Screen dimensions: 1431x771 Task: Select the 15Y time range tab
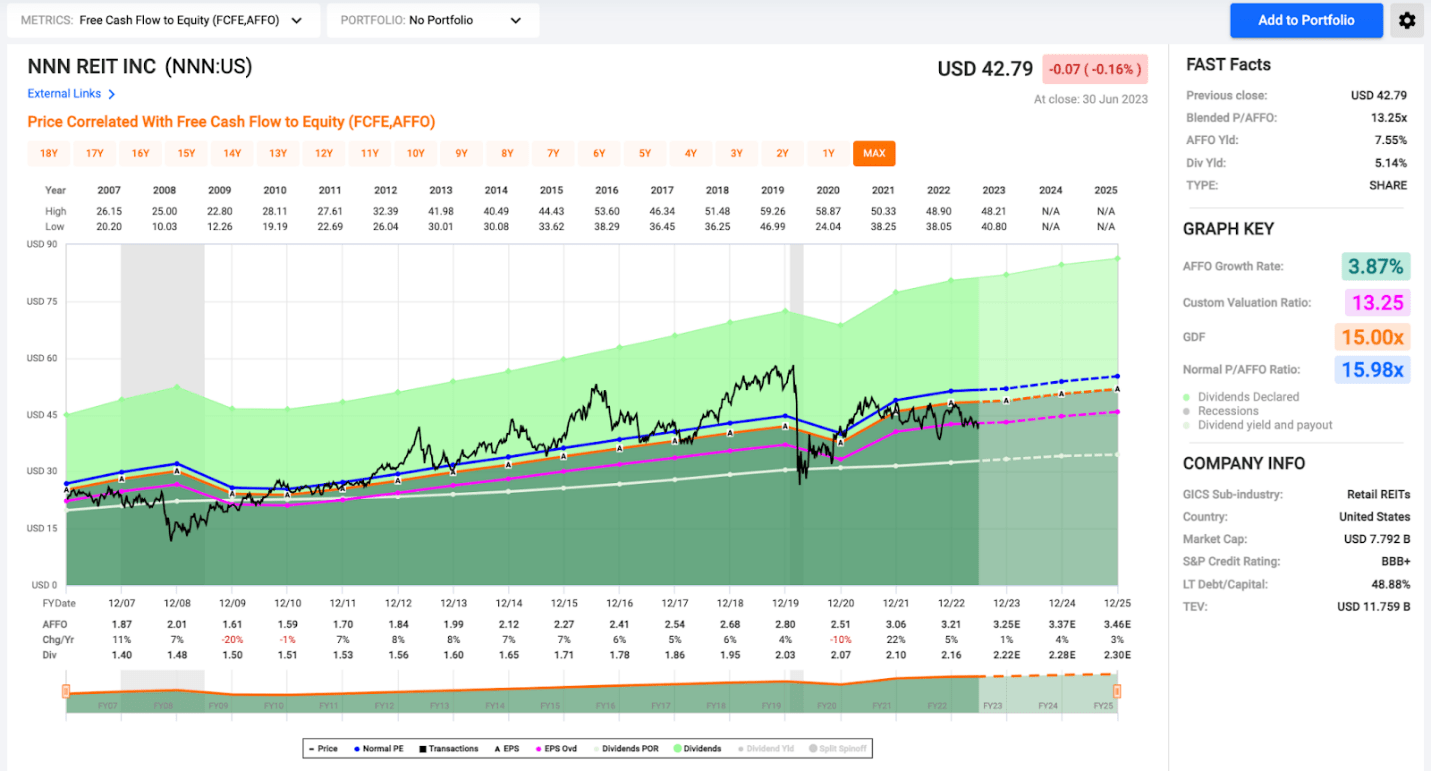187,153
